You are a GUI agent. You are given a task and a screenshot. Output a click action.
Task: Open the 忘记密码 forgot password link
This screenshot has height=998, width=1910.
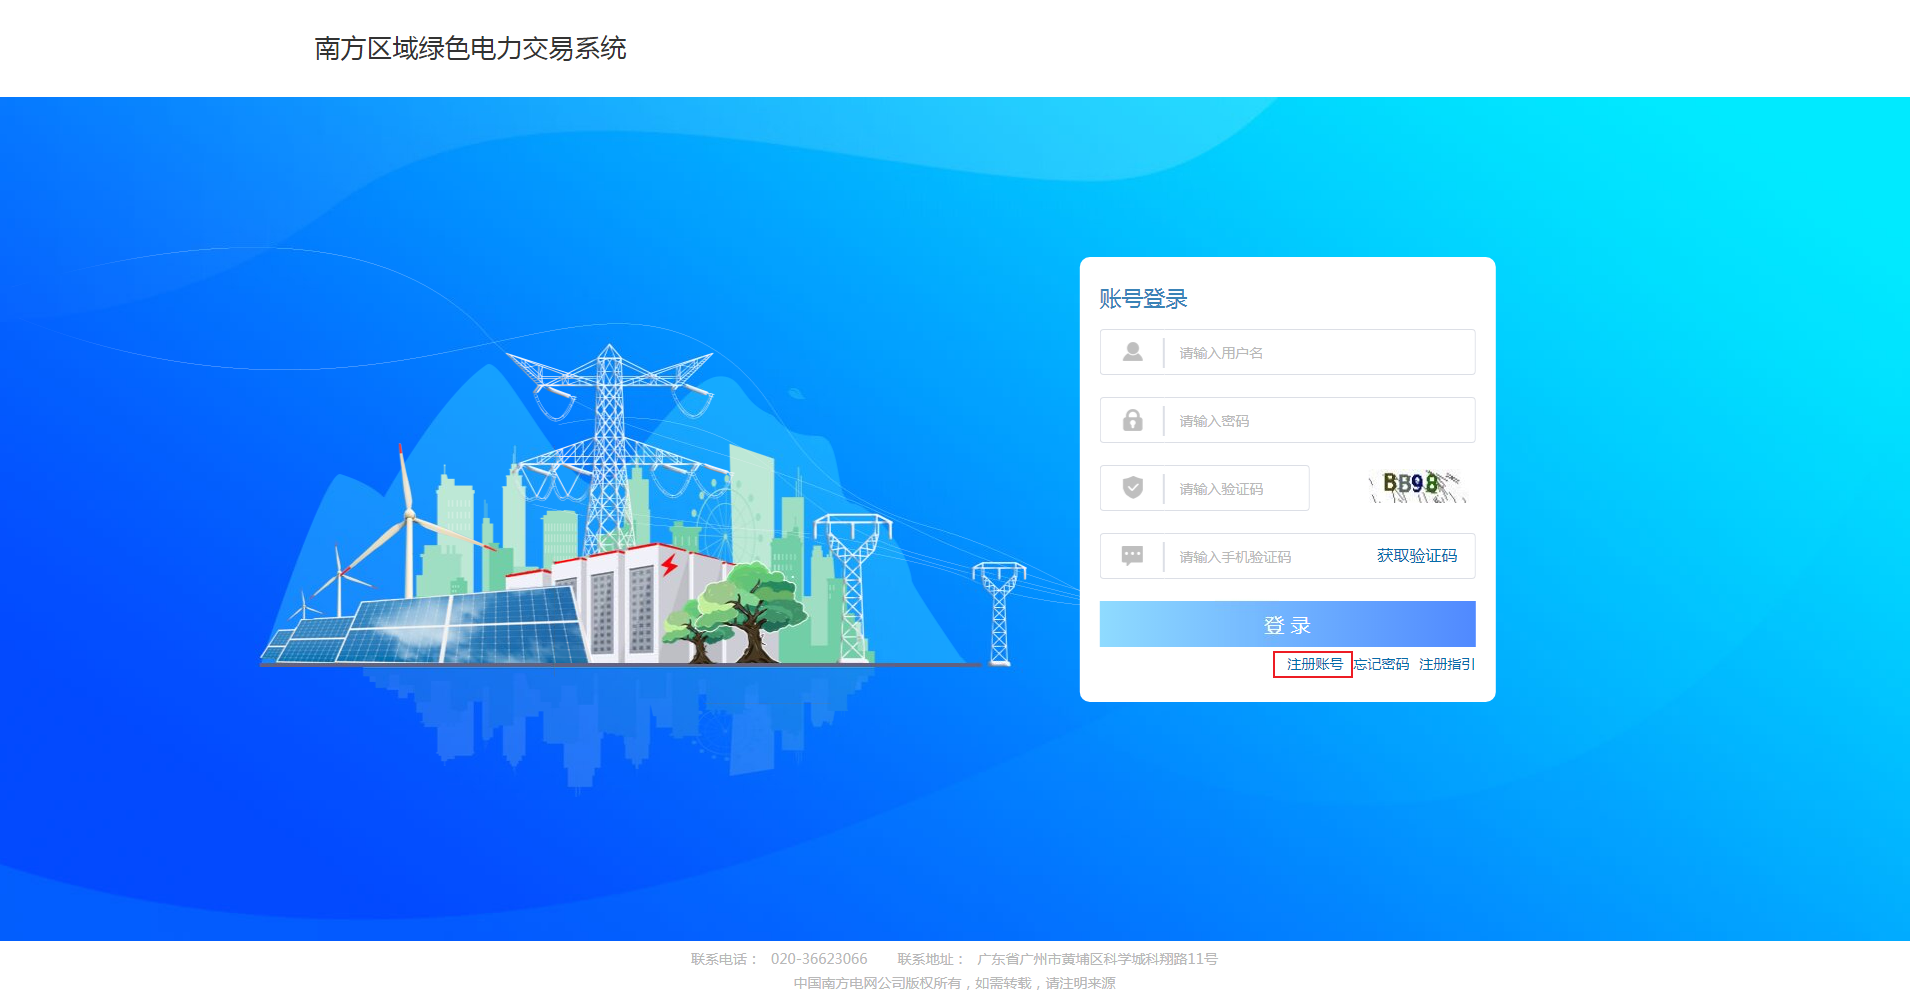[1381, 664]
